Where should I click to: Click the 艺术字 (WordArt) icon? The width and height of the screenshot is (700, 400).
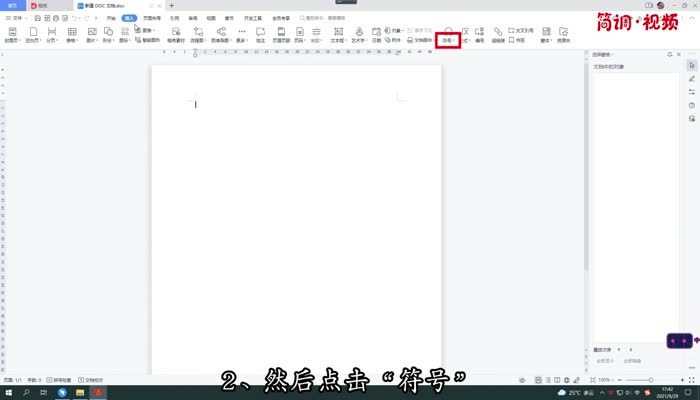359,36
